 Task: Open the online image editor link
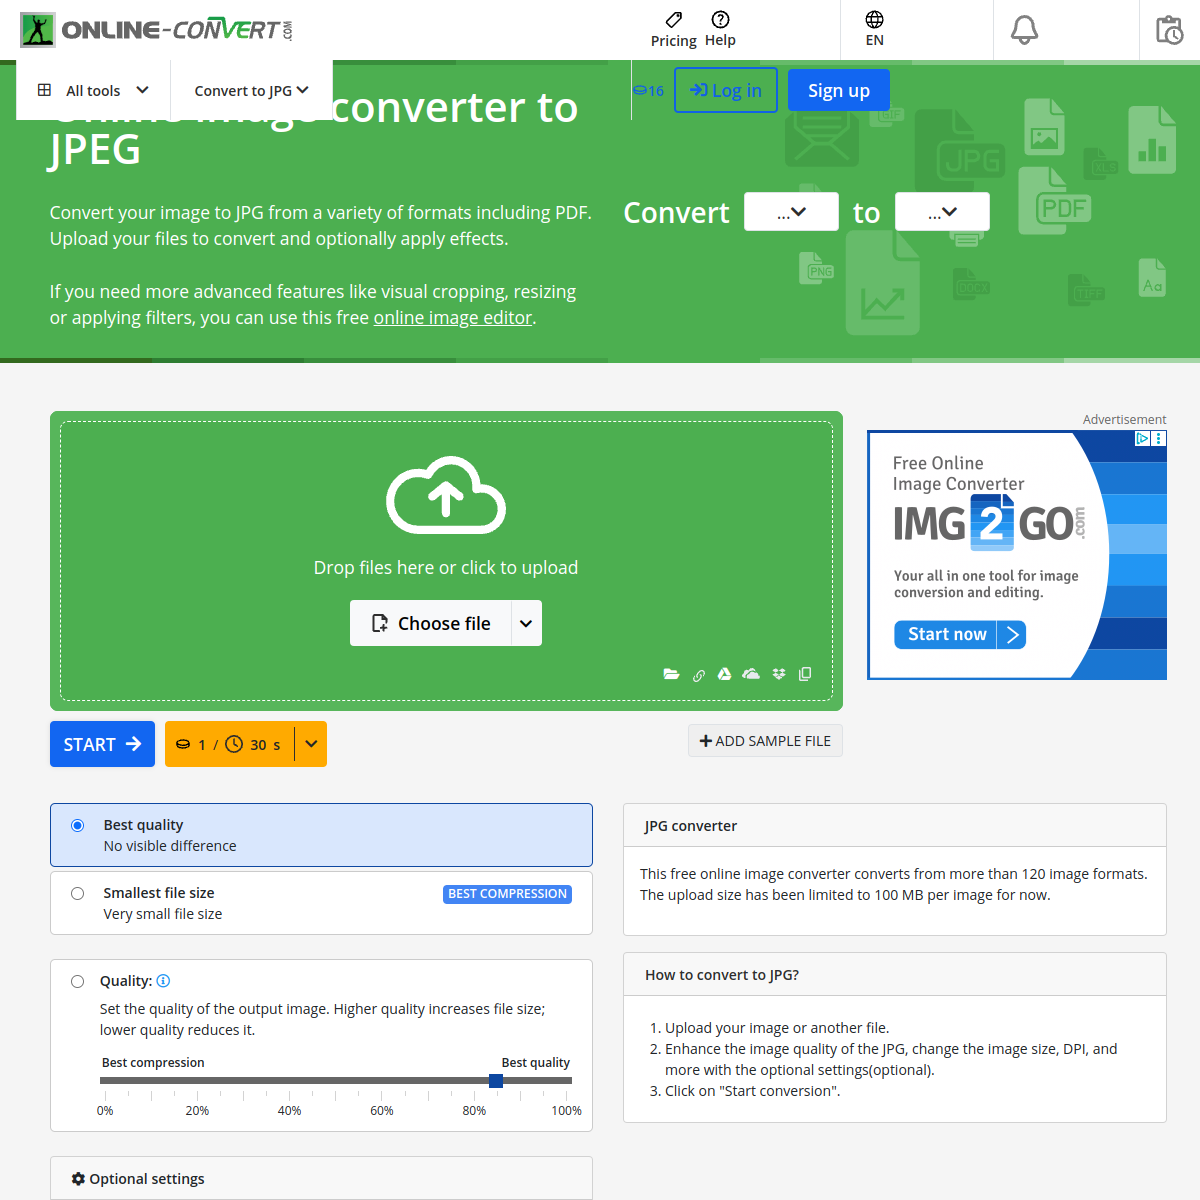click(453, 317)
